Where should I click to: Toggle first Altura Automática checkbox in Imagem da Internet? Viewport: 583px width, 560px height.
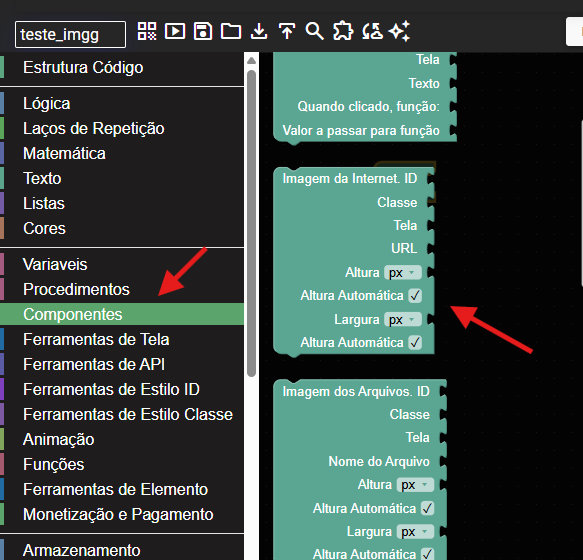(415, 296)
